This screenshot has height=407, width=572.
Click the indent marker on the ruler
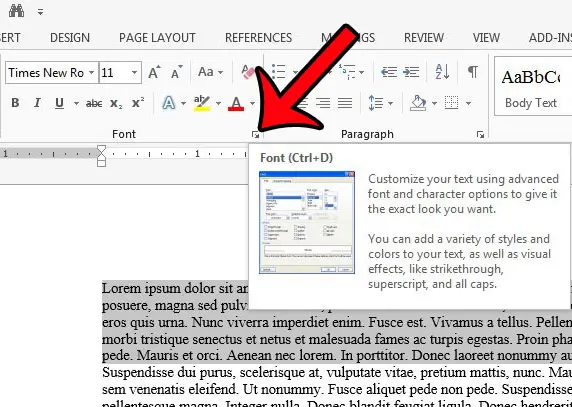(101, 156)
